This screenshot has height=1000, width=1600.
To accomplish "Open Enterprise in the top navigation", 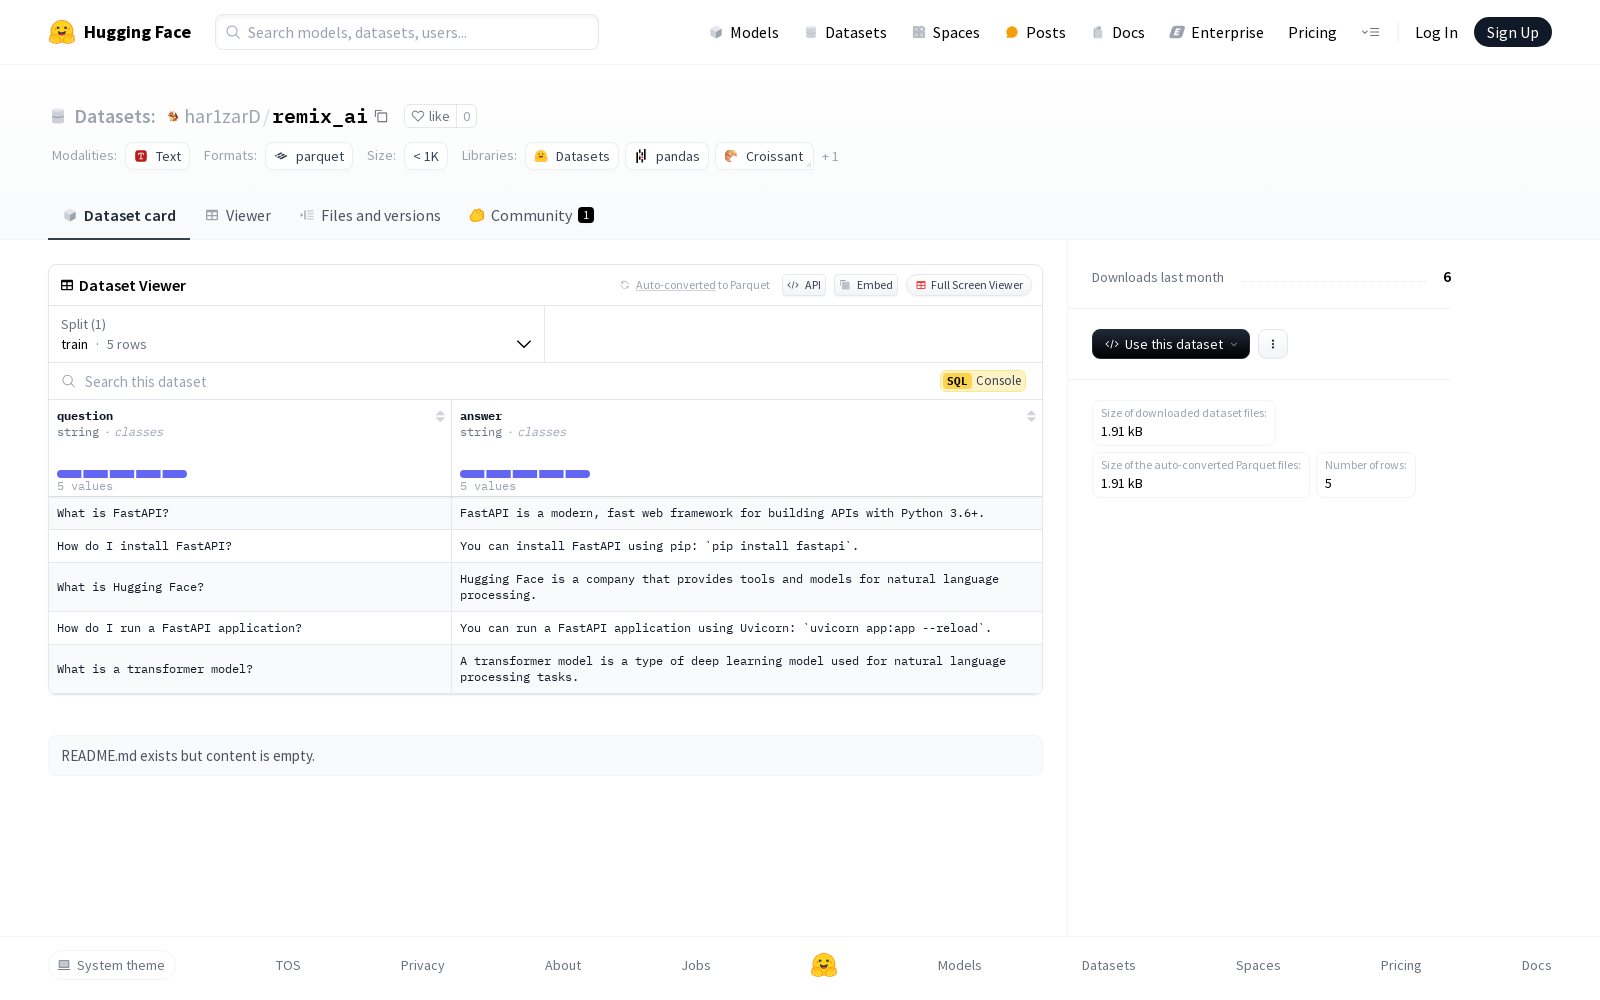I will [1217, 32].
